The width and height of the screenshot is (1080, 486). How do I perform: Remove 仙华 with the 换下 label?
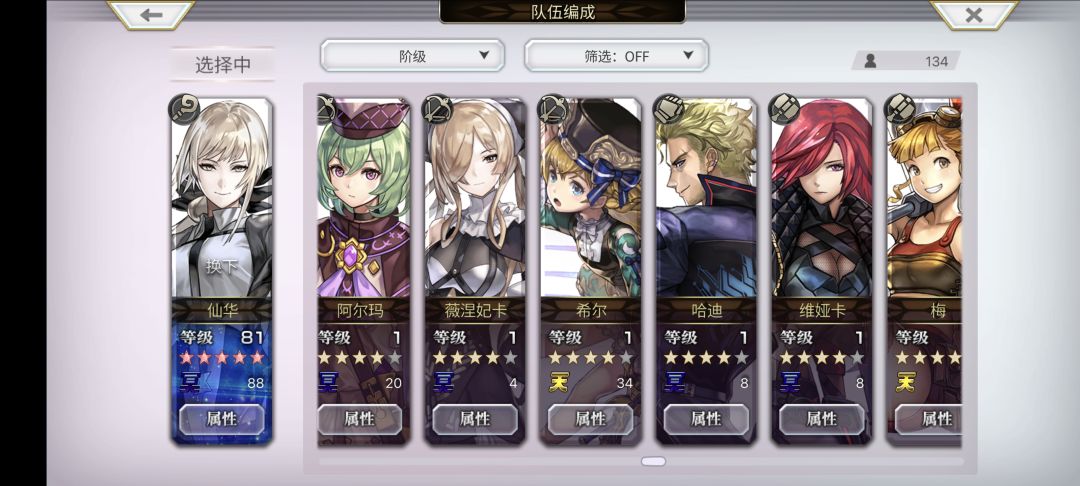[222, 266]
